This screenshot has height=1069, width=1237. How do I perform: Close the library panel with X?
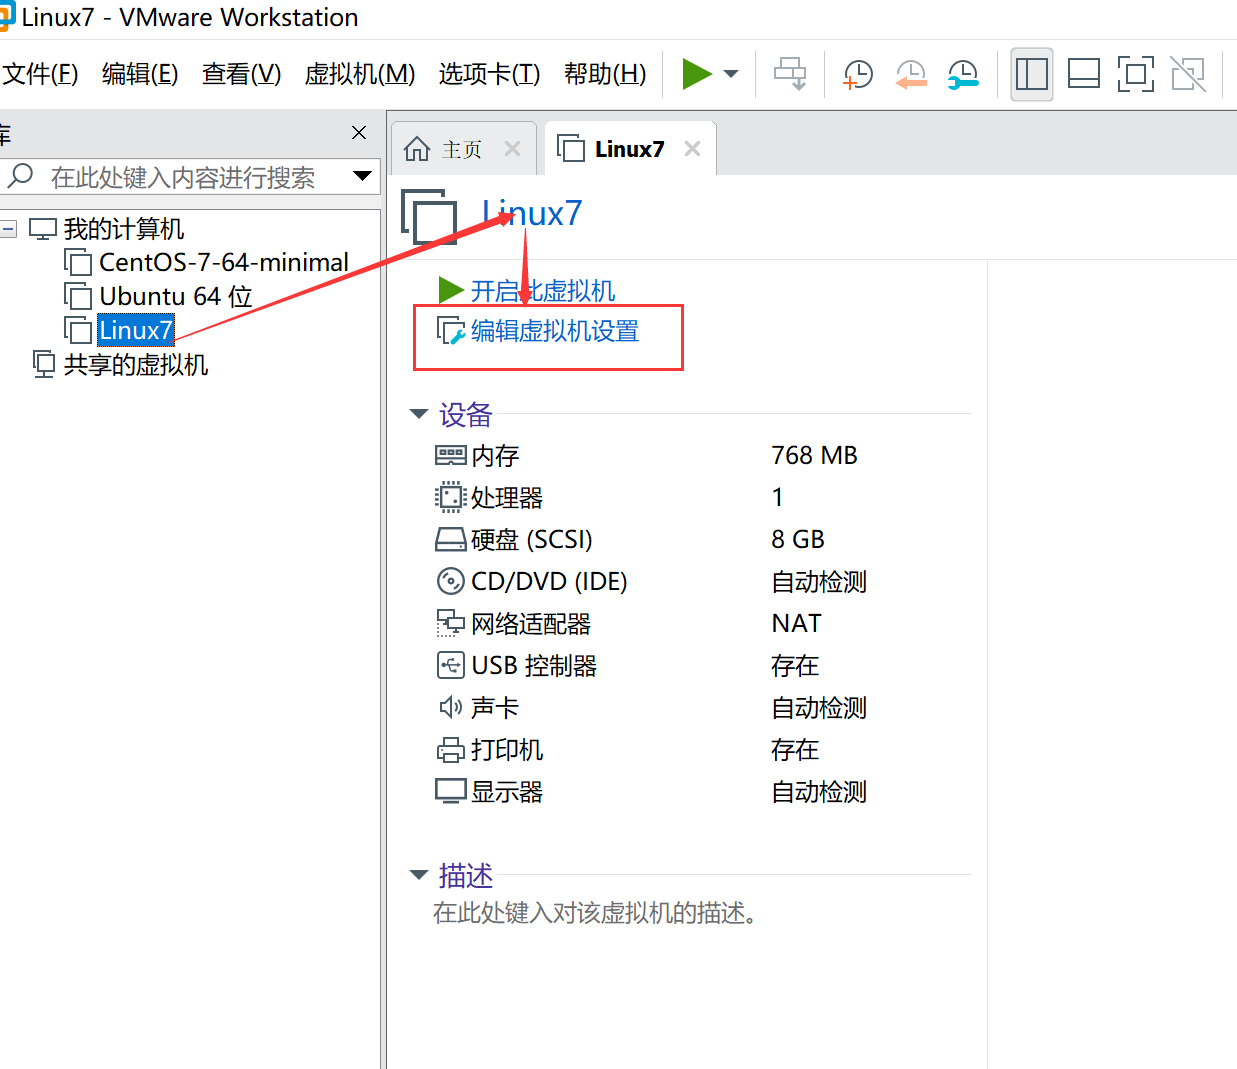tap(359, 133)
